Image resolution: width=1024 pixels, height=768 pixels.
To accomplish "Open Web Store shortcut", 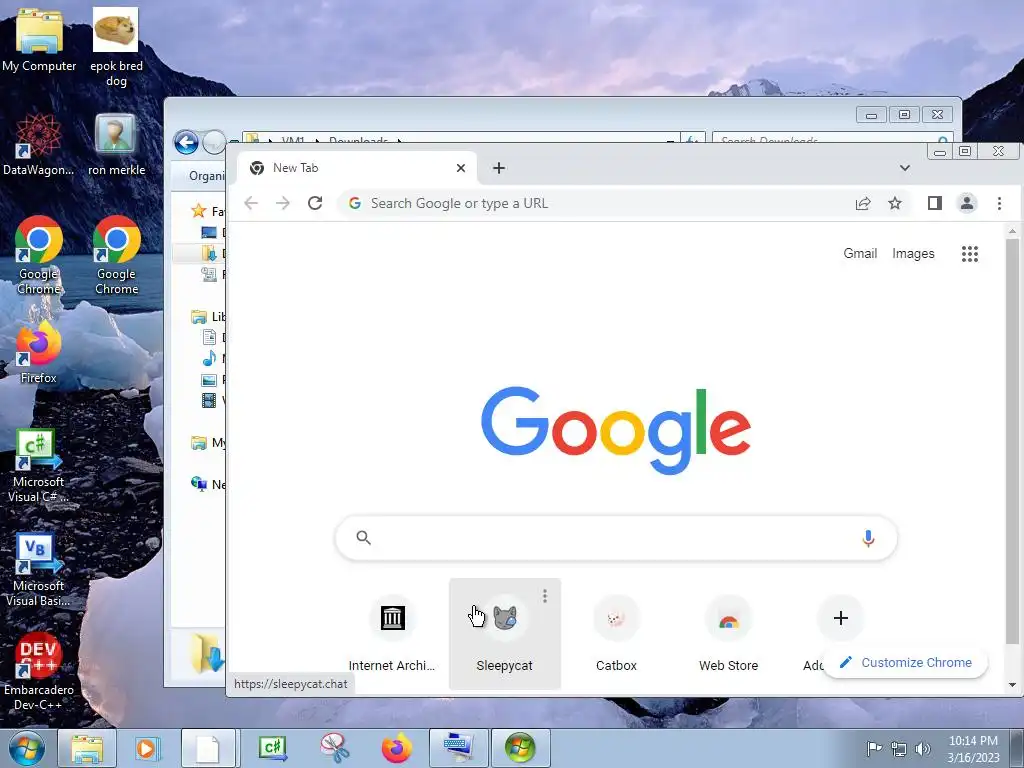I will click(728, 633).
